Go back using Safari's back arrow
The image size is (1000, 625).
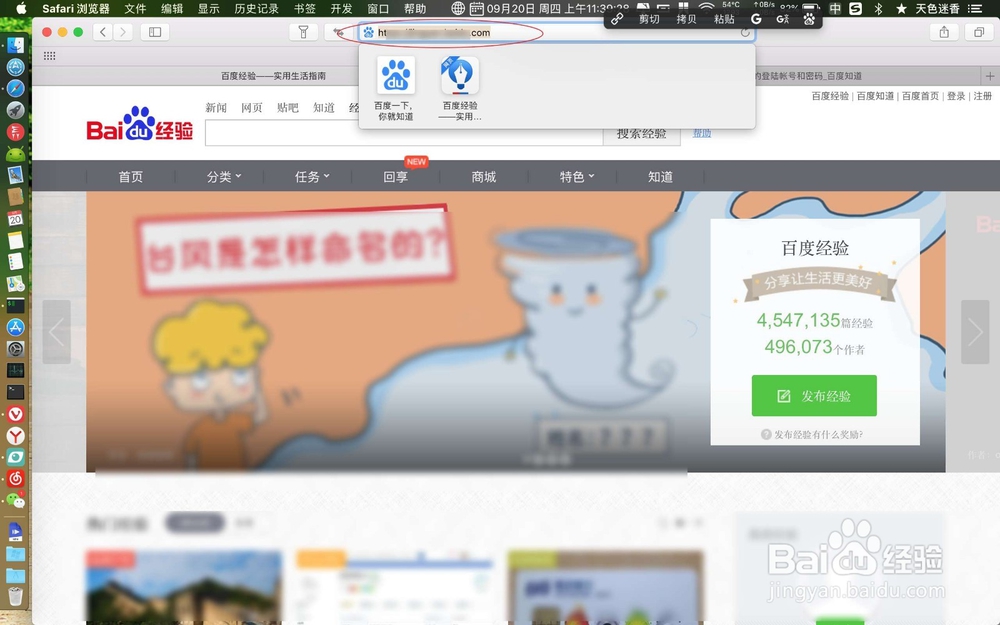(x=103, y=32)
